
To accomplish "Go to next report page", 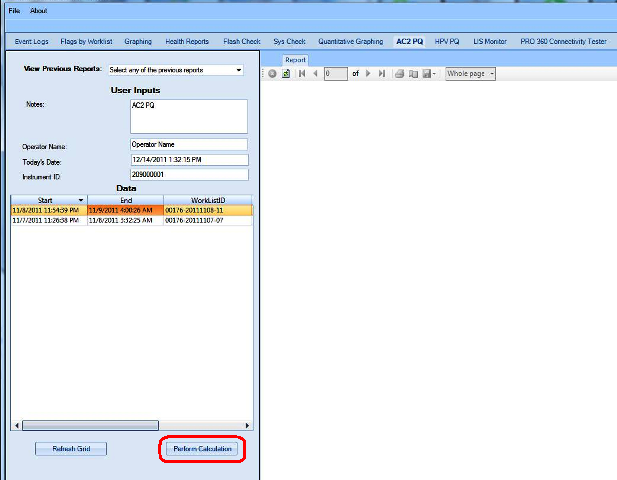I will [x=369, y=74].
